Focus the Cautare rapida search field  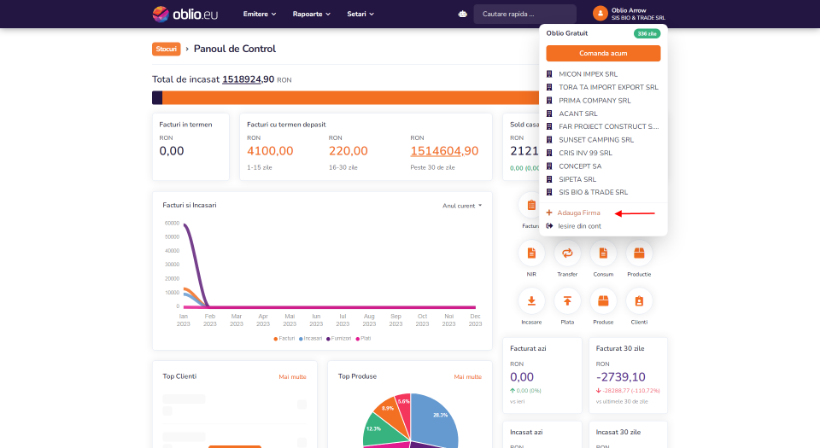525,14
